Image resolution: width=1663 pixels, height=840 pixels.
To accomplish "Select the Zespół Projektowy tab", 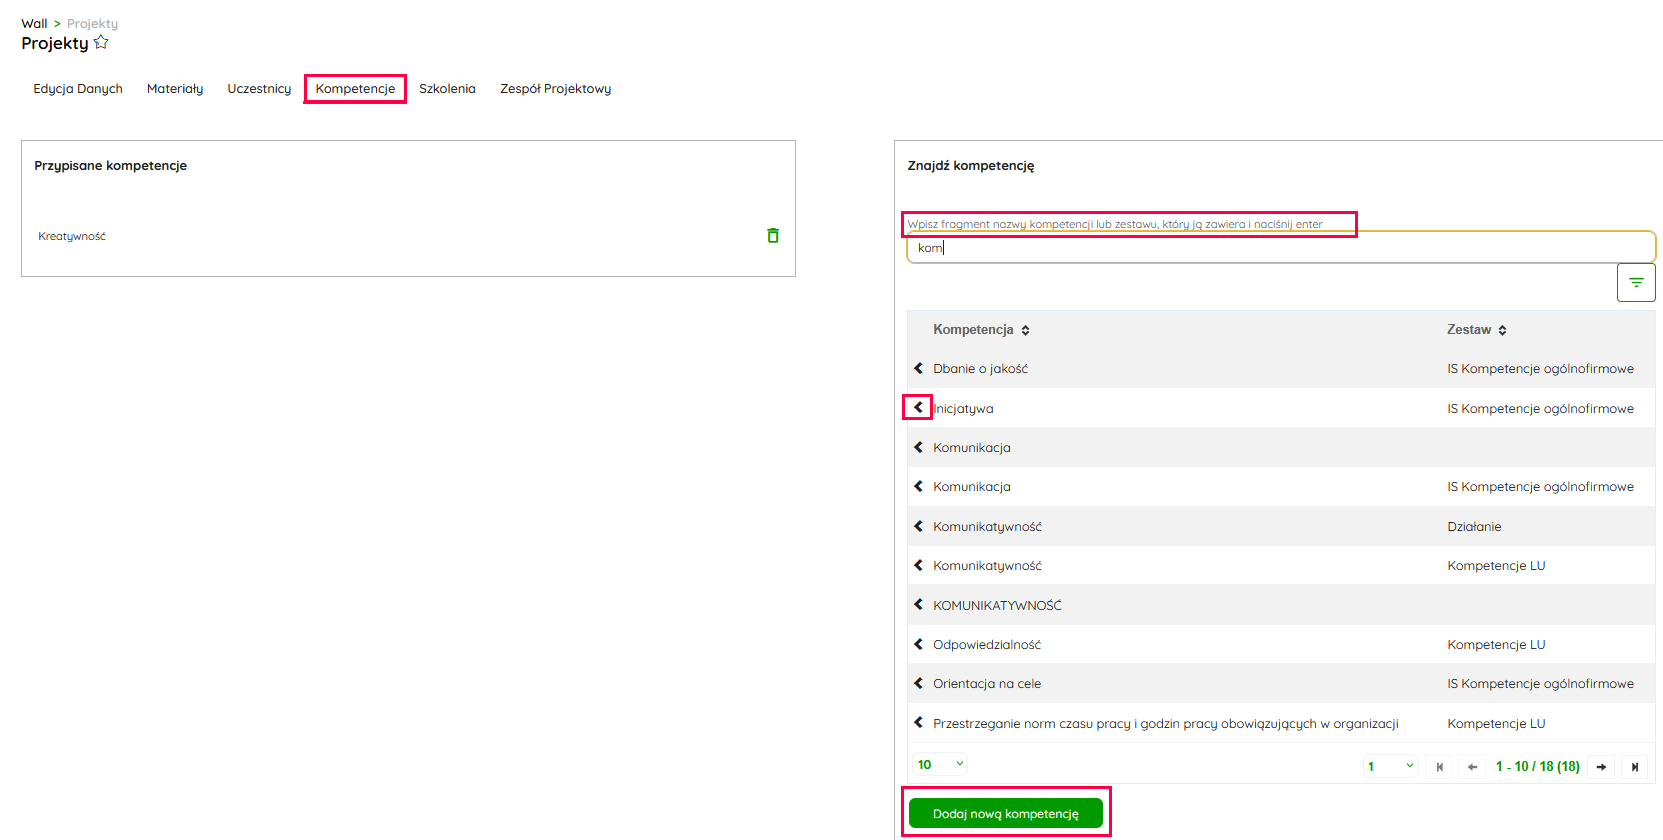I will pyautogui.click(x=555, y=89).
